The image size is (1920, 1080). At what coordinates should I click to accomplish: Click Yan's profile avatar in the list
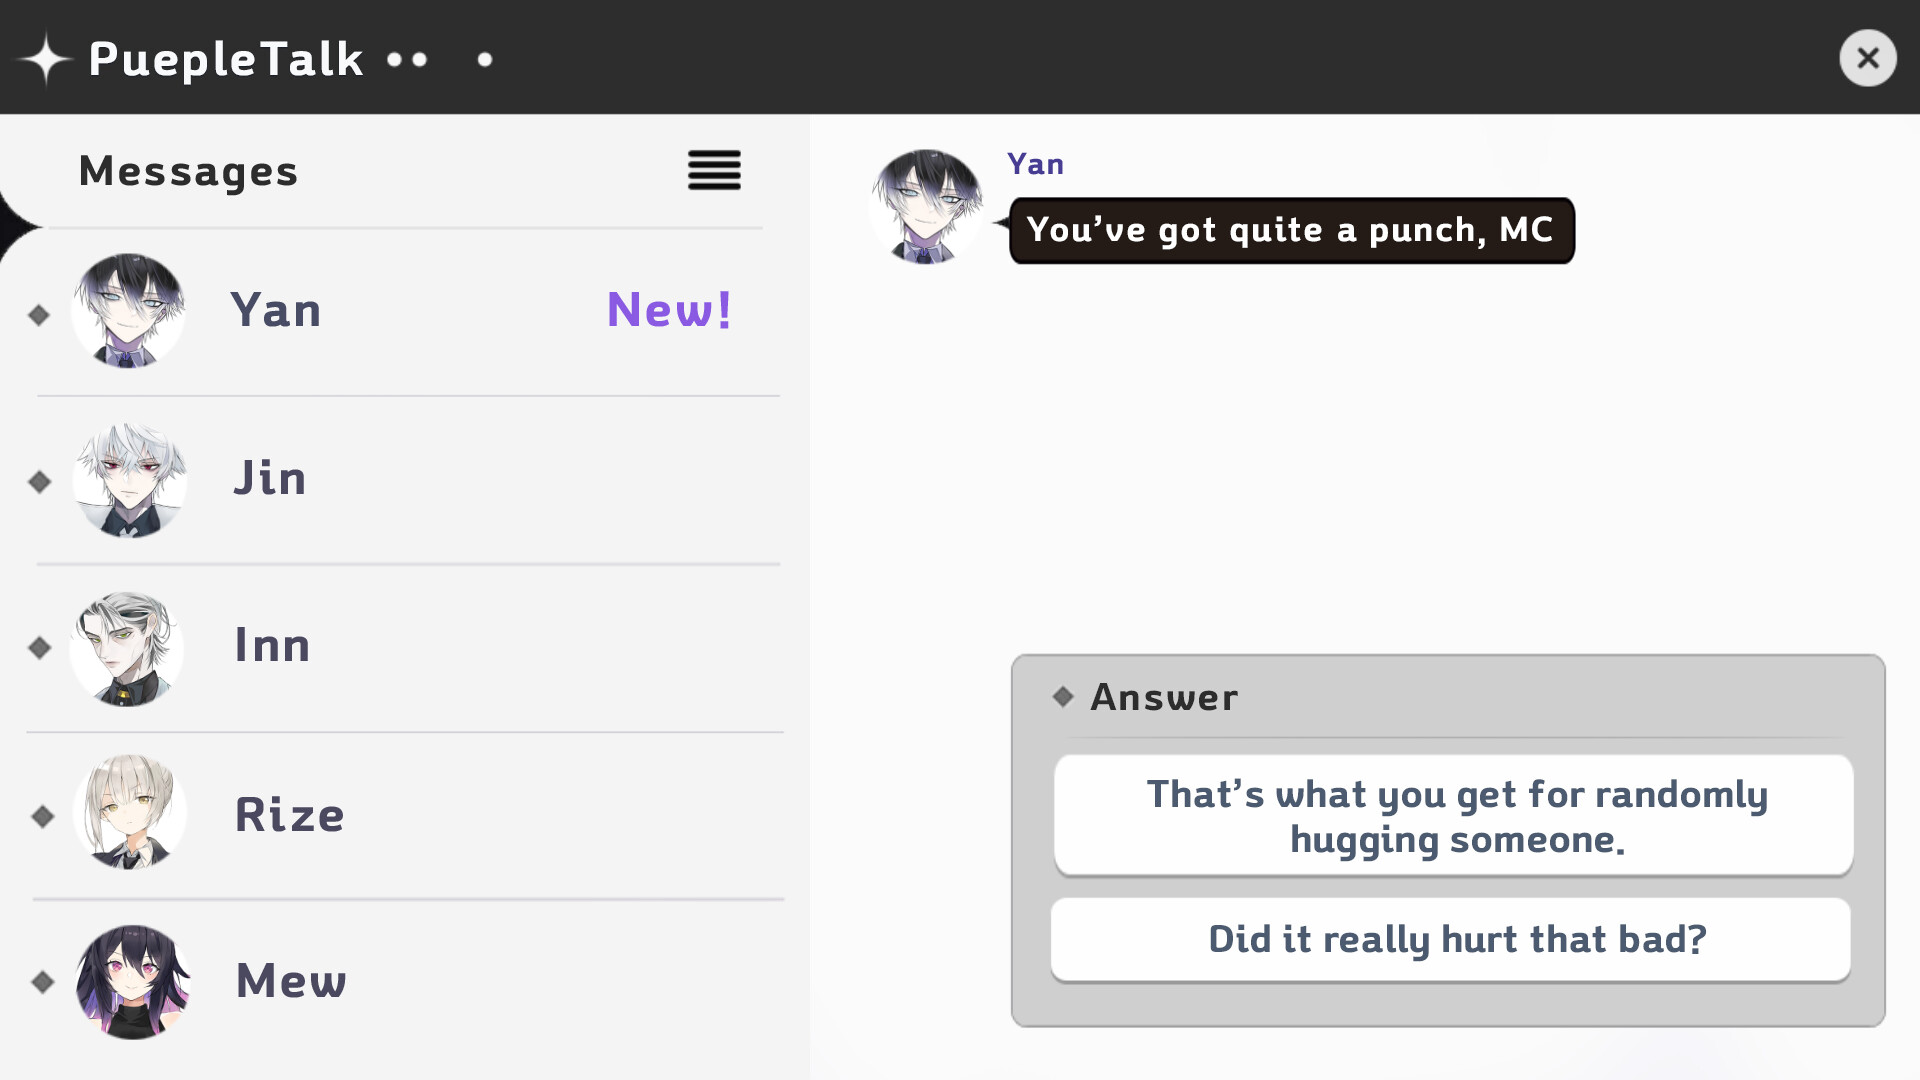pos(129,311)
